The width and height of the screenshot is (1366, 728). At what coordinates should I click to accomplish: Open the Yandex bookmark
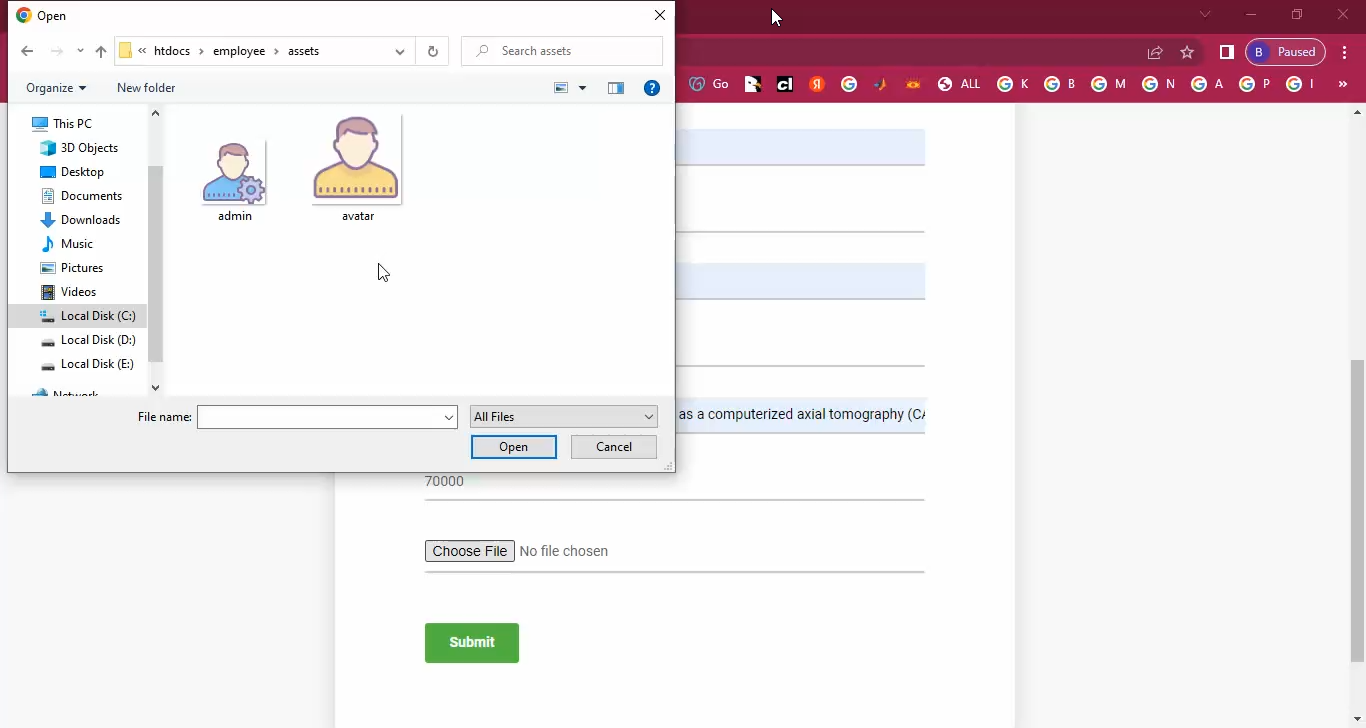click(817, 84)
